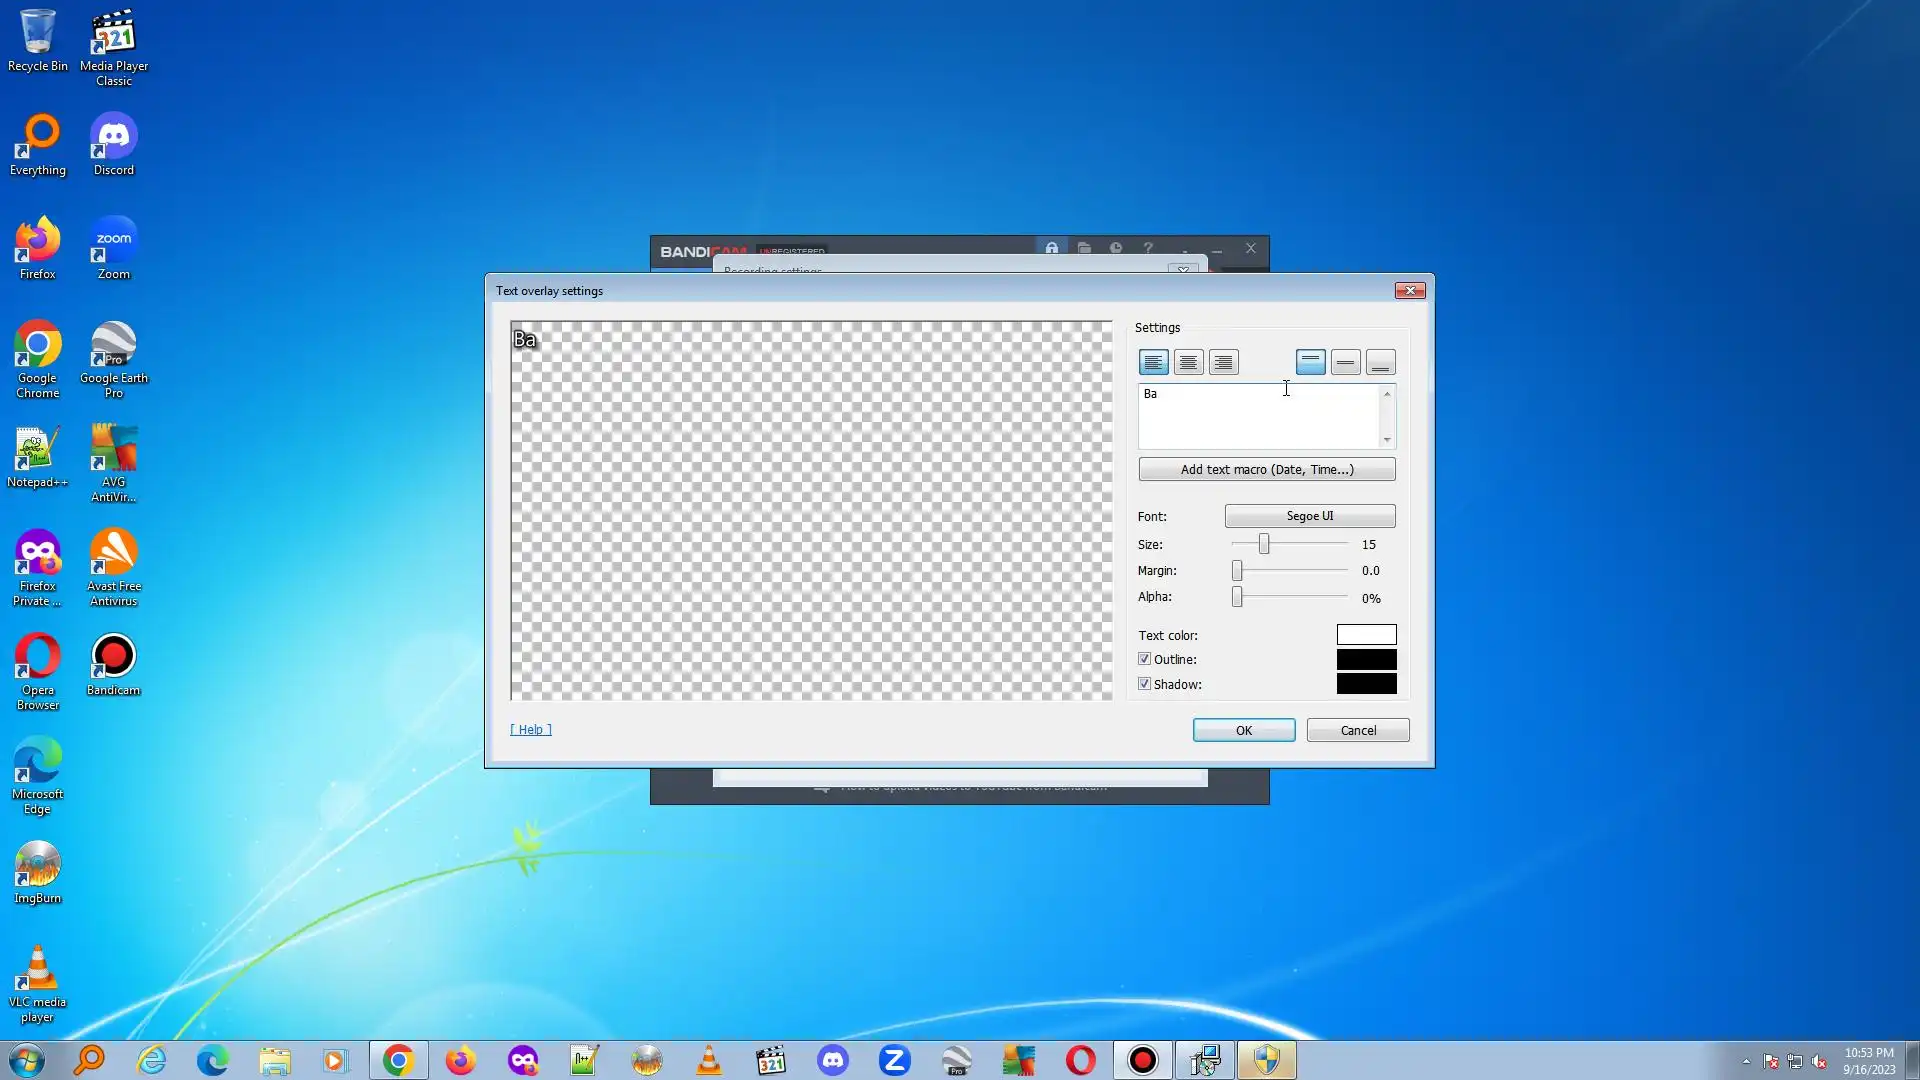1920x1080 pixels.
Task: Select right text alignment icon
Action: [1223, 362]
